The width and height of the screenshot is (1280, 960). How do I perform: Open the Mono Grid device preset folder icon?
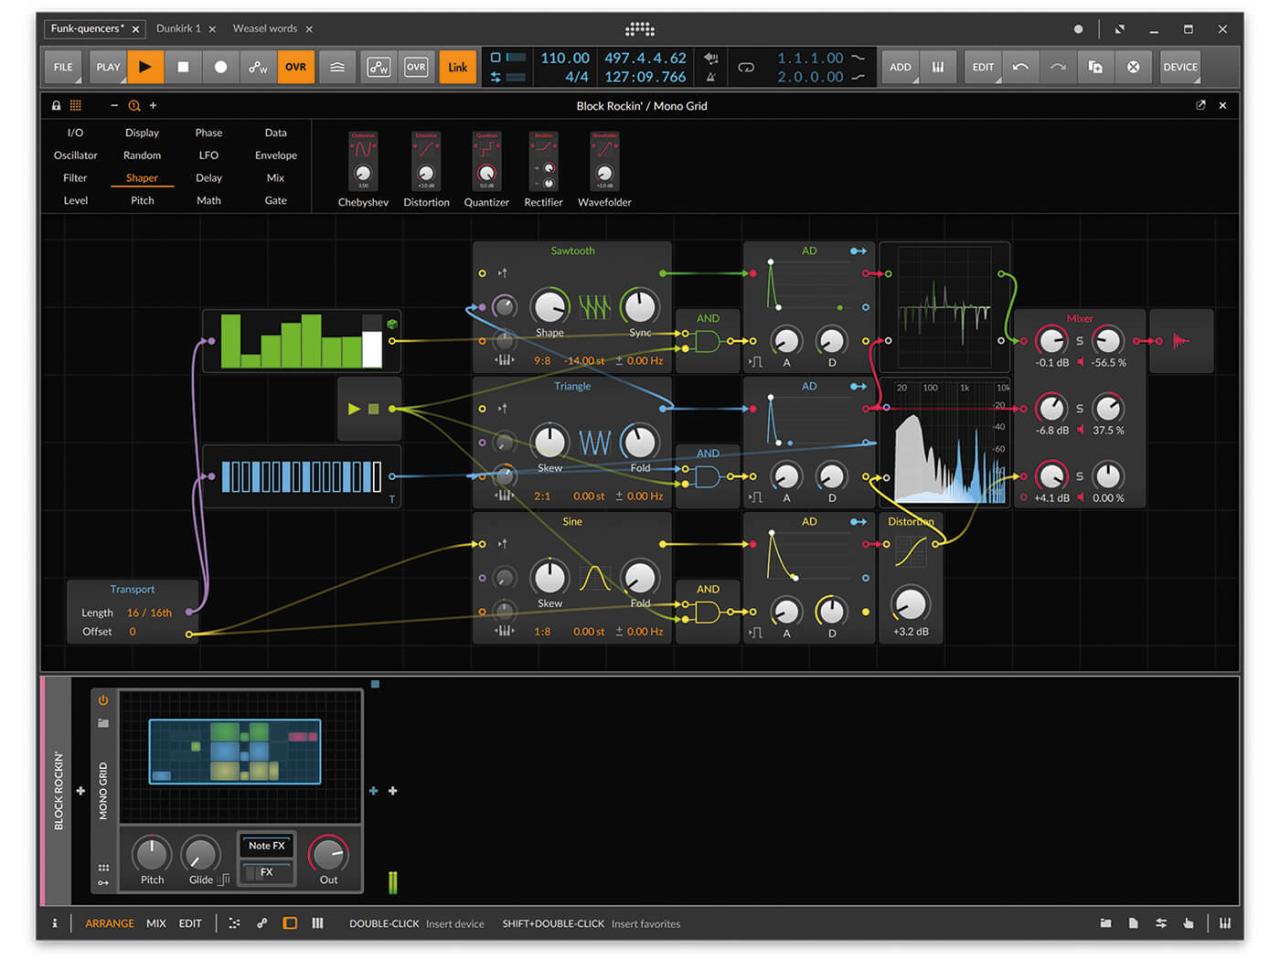tap(103, 723)
